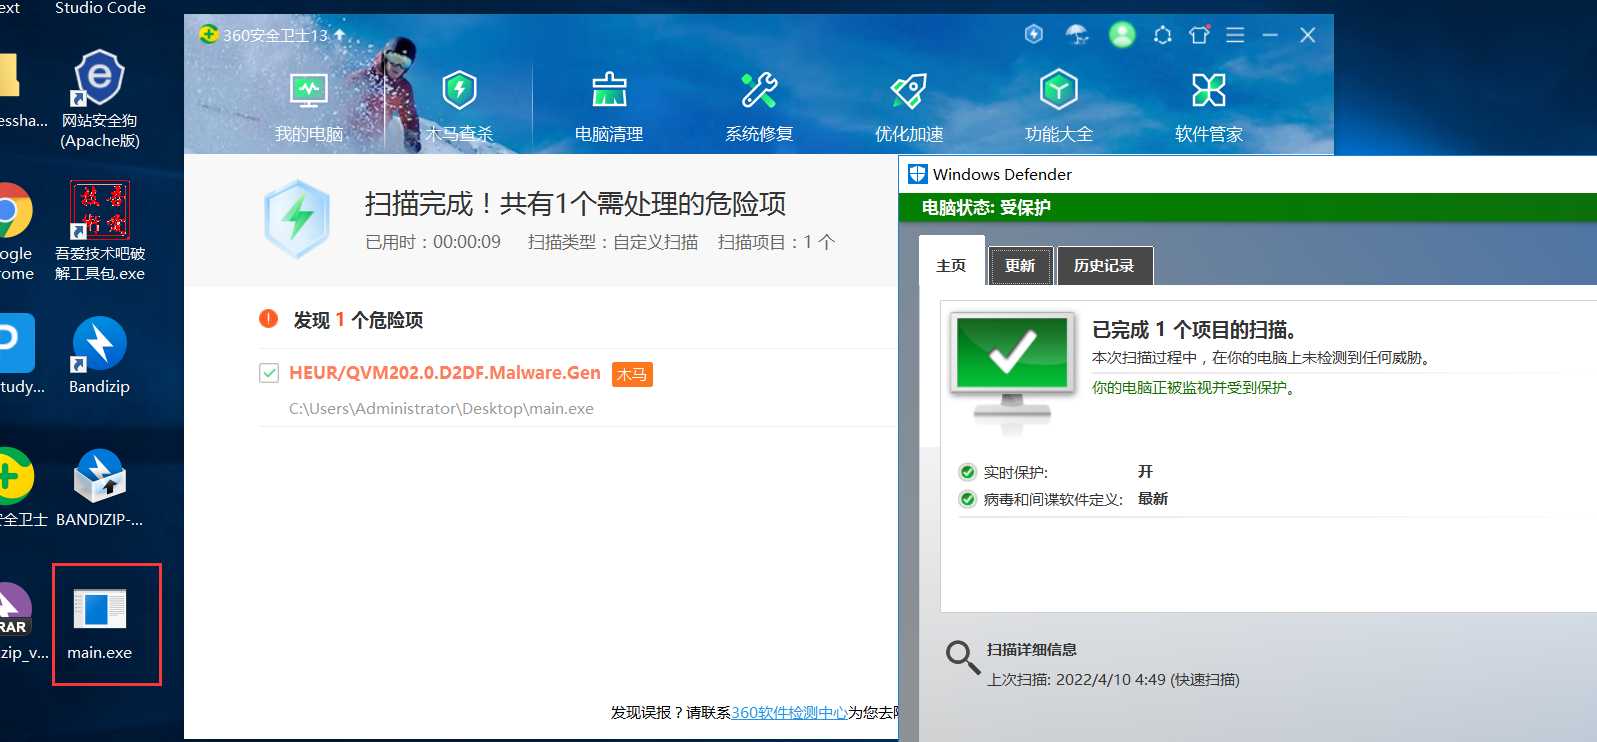Open 电脑清理 cleanup section
Viewport: 1597px width, 742px height.
[x=609, y=107]
